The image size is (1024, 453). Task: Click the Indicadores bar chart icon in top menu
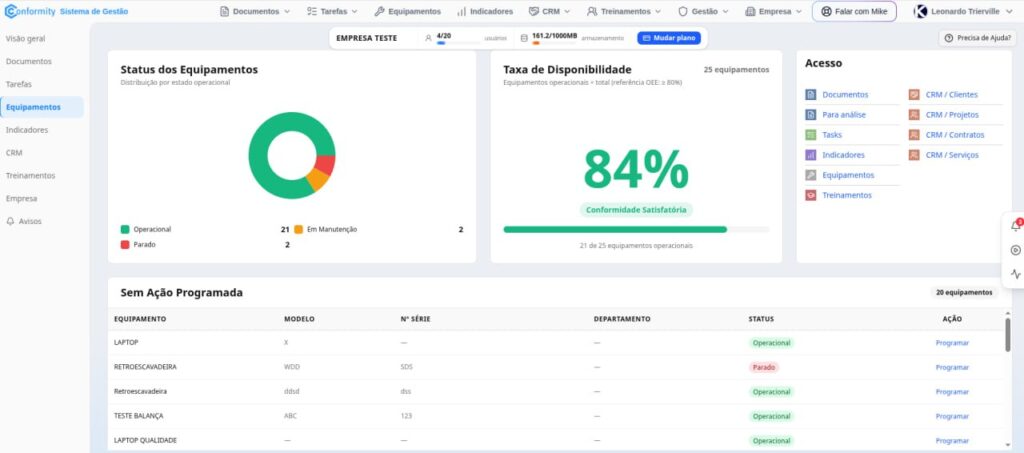pyautogui.click(x=462, y=11)
